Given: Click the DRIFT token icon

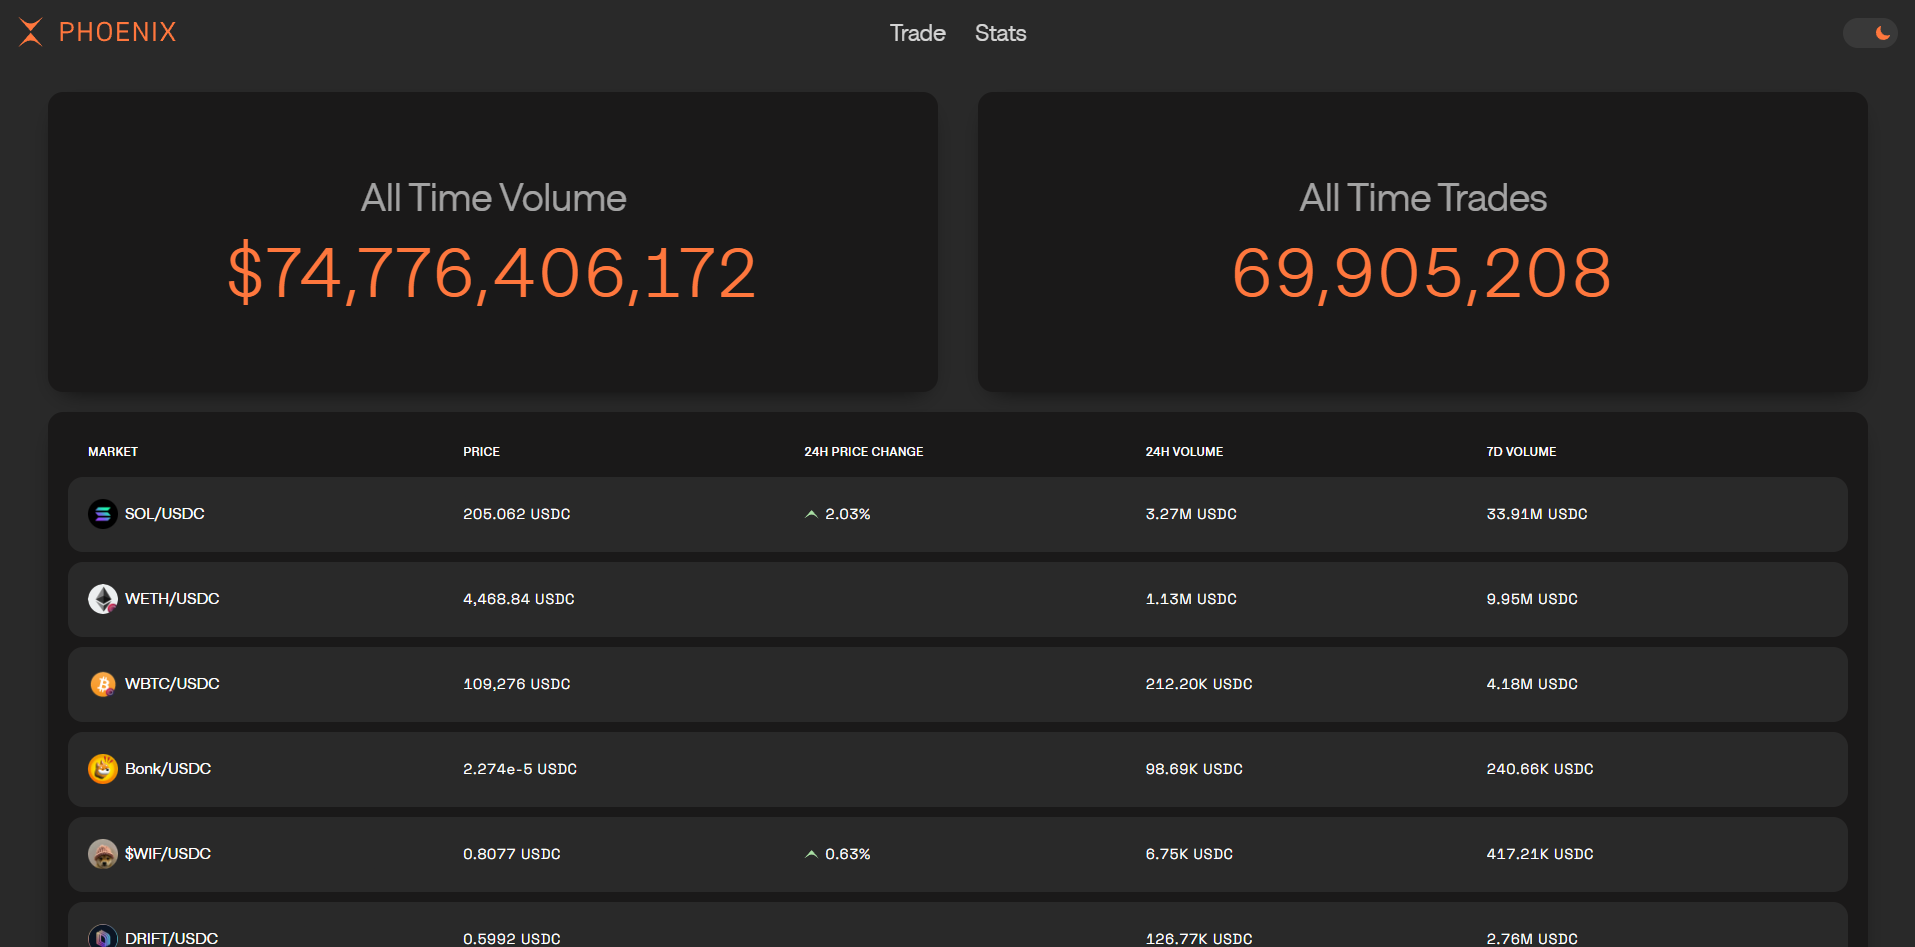Looking at the screenshot, I should click(x=102, y=937).
